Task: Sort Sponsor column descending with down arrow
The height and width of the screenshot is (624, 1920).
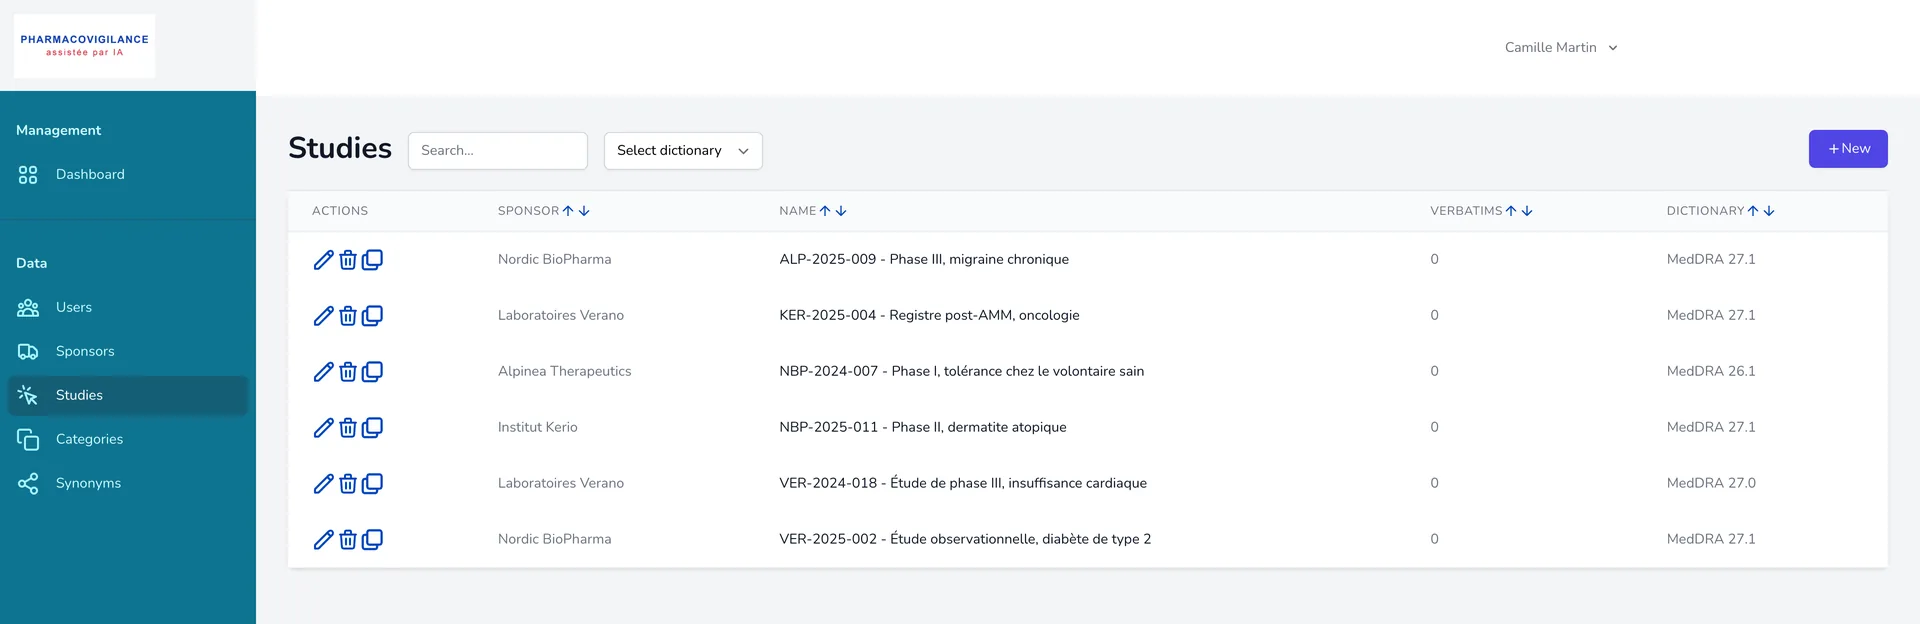Action: tap(584, 211)
